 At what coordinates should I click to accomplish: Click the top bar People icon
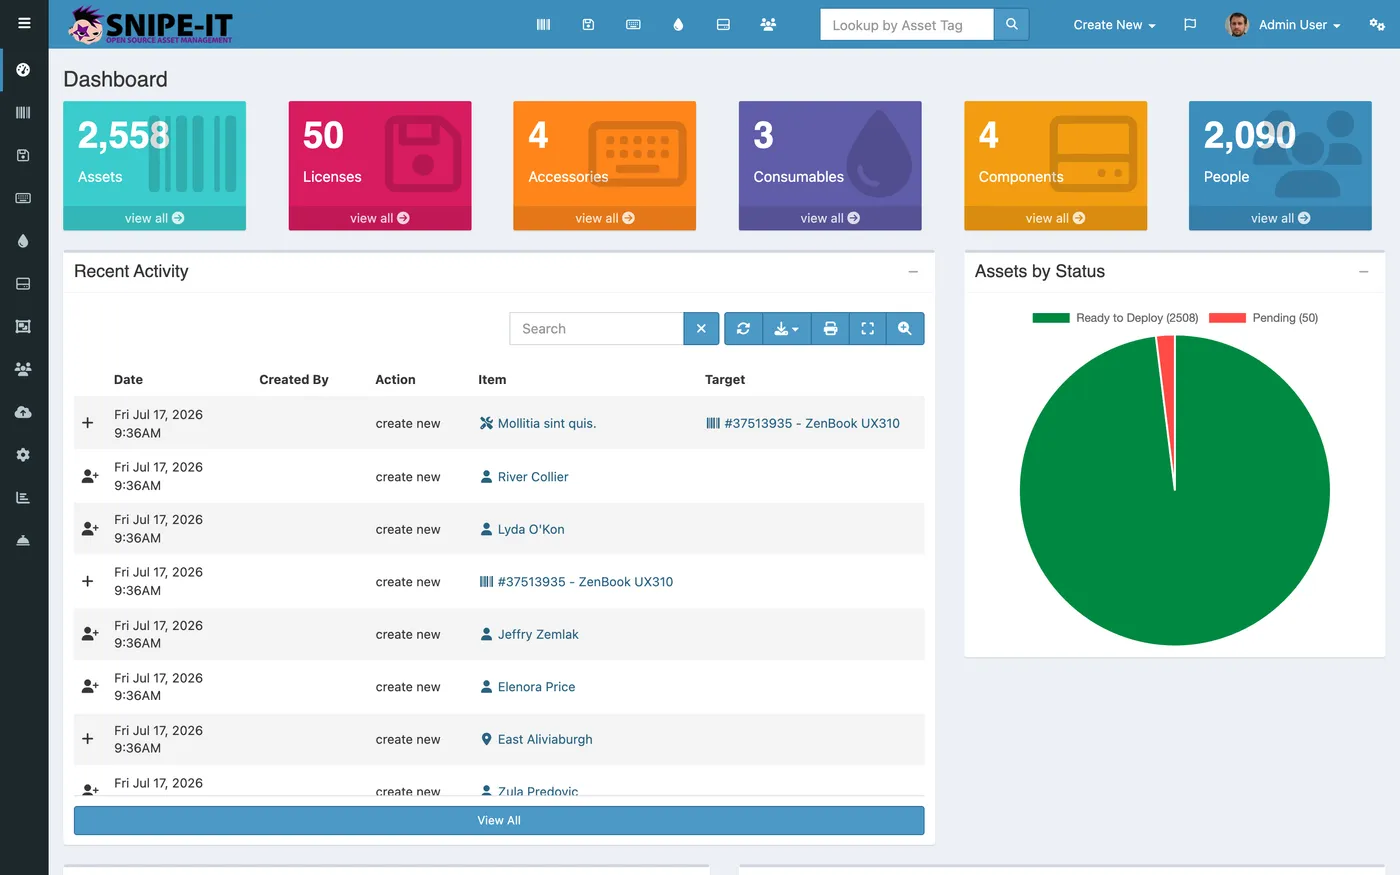tap(768, 24)
